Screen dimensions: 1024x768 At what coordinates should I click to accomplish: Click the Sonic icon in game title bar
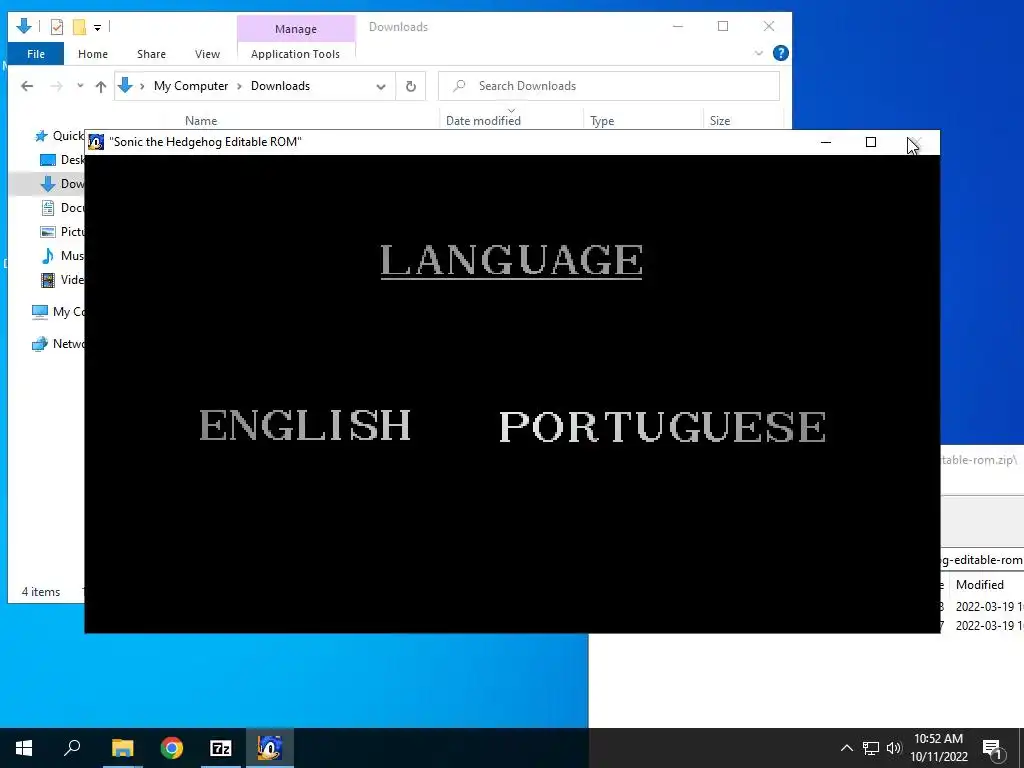coord(96,142)
